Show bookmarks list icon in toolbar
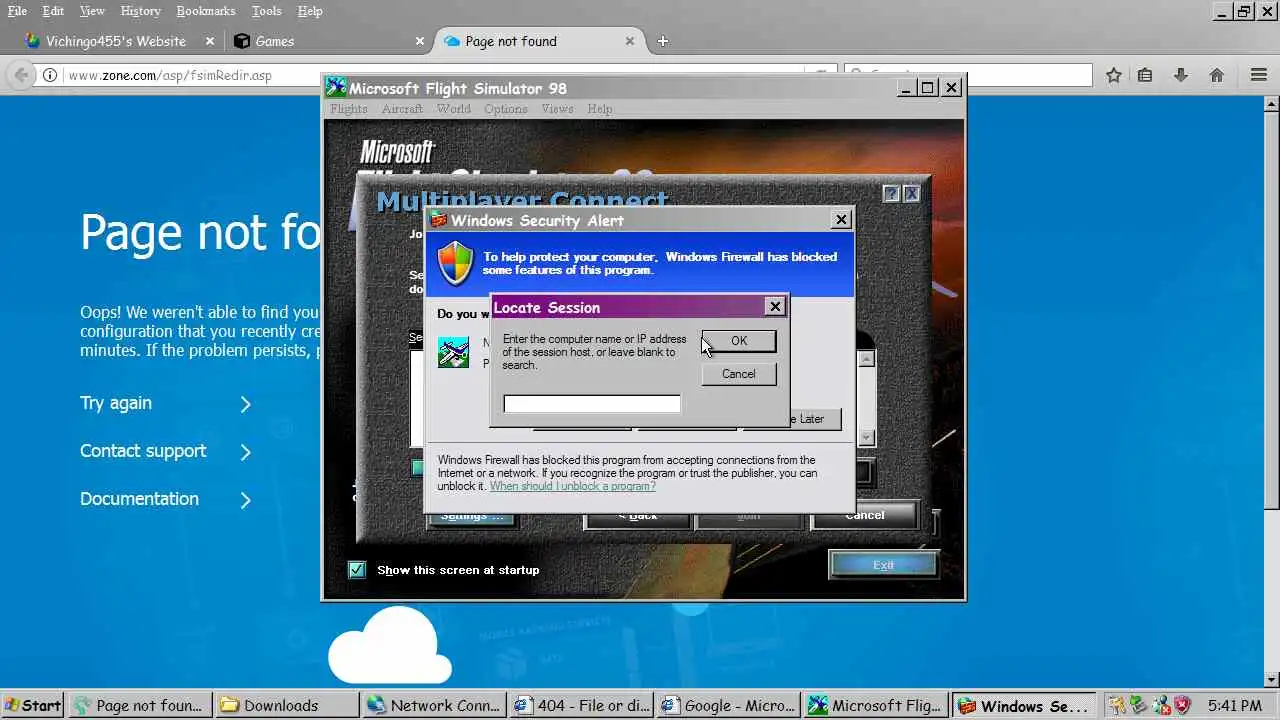Viewport: 1280px width, 720px height. (x=1145, y=75)
